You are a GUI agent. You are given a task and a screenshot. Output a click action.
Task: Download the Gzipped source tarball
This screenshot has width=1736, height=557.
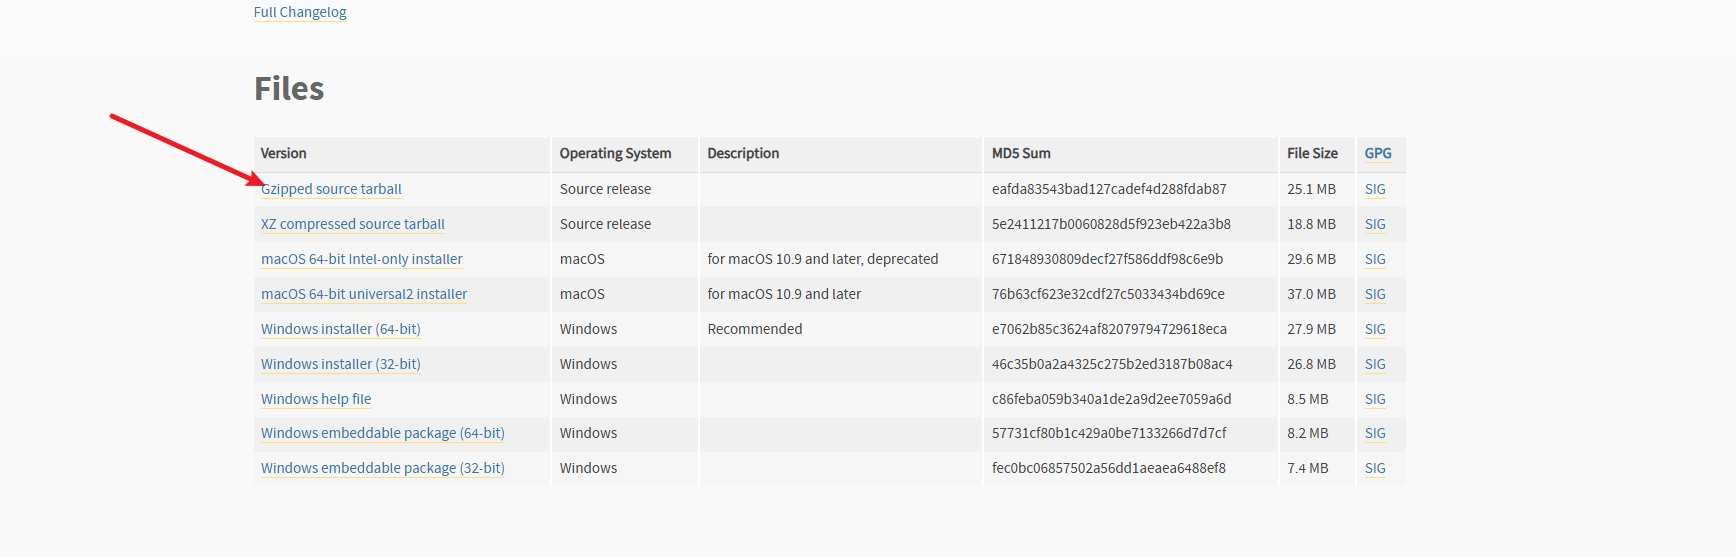pos(331,189)
